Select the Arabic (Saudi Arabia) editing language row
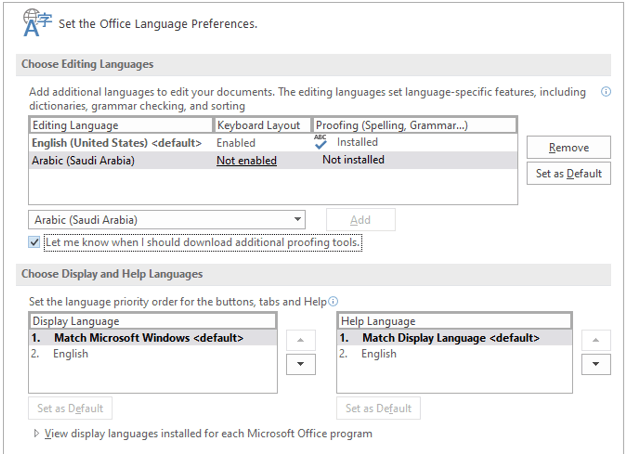626x461 pixels. 273,160
